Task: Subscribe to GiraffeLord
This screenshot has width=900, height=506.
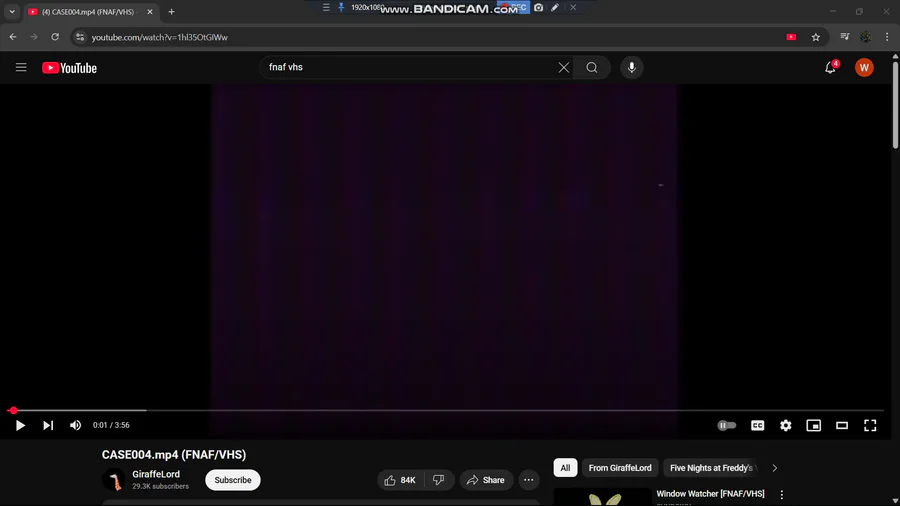Action: click(232, 480)
